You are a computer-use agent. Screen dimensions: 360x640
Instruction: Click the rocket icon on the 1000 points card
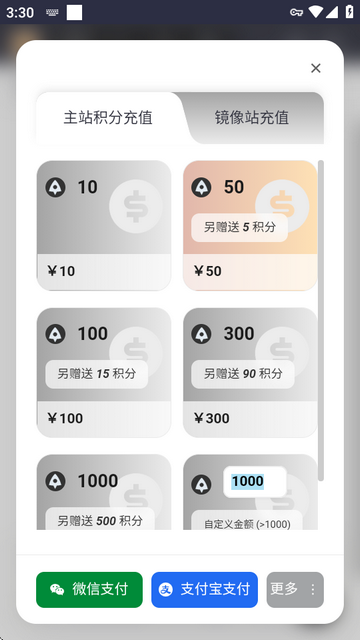(x=56, y=481)
